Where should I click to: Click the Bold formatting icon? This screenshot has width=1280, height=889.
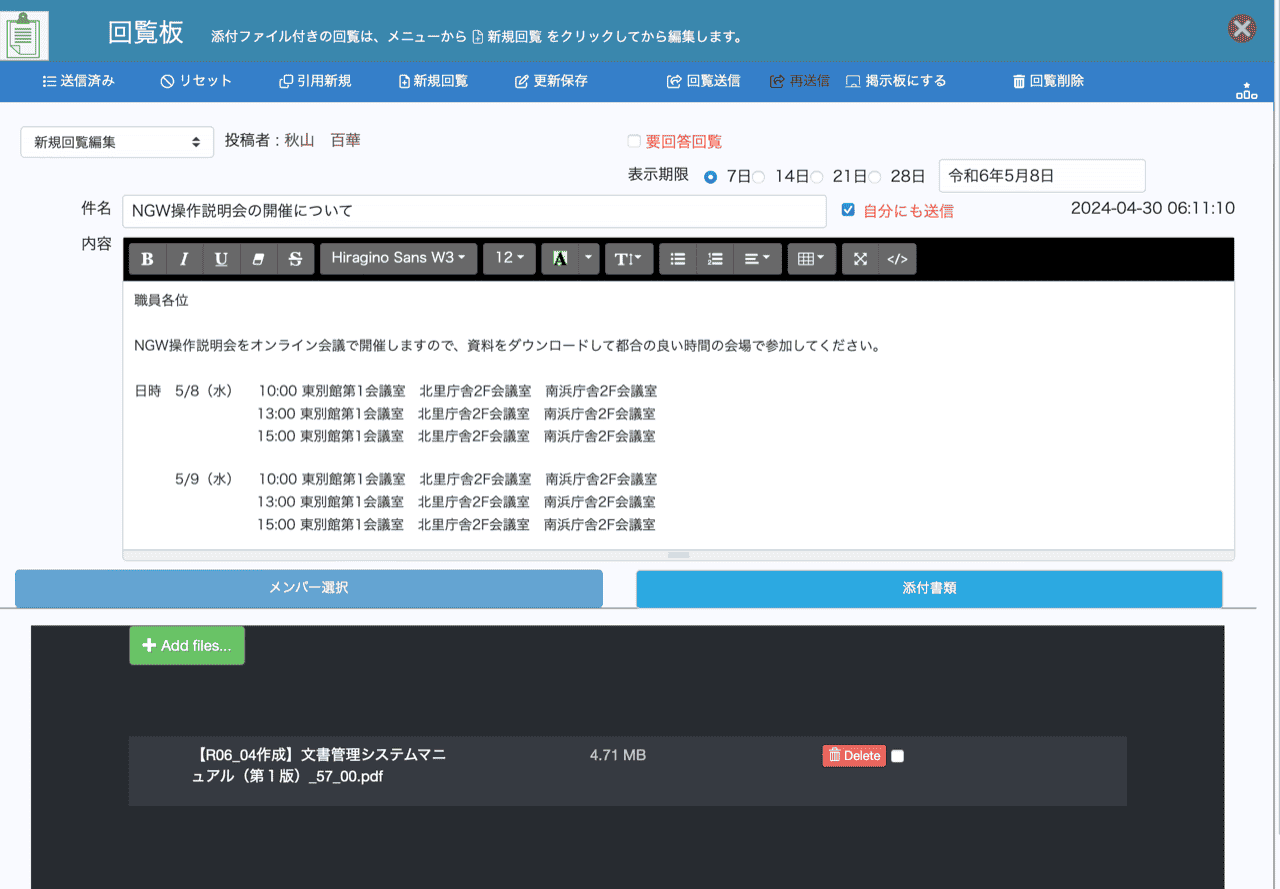tap(147, 259)
